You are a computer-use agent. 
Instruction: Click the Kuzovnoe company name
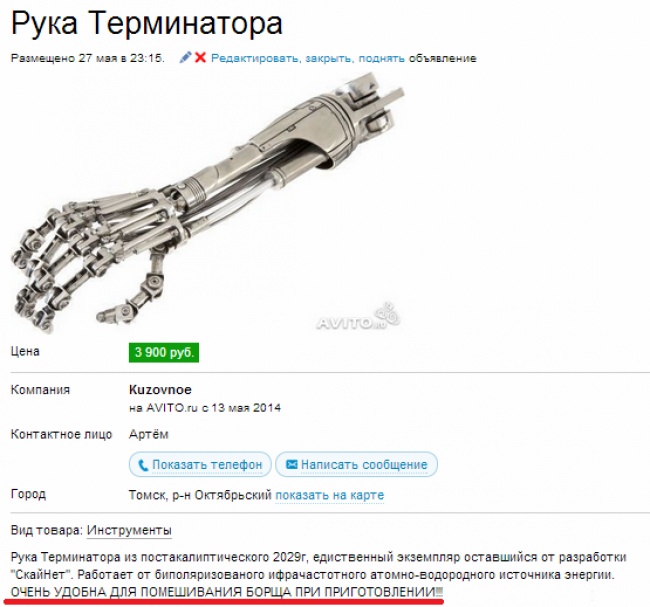160,390
